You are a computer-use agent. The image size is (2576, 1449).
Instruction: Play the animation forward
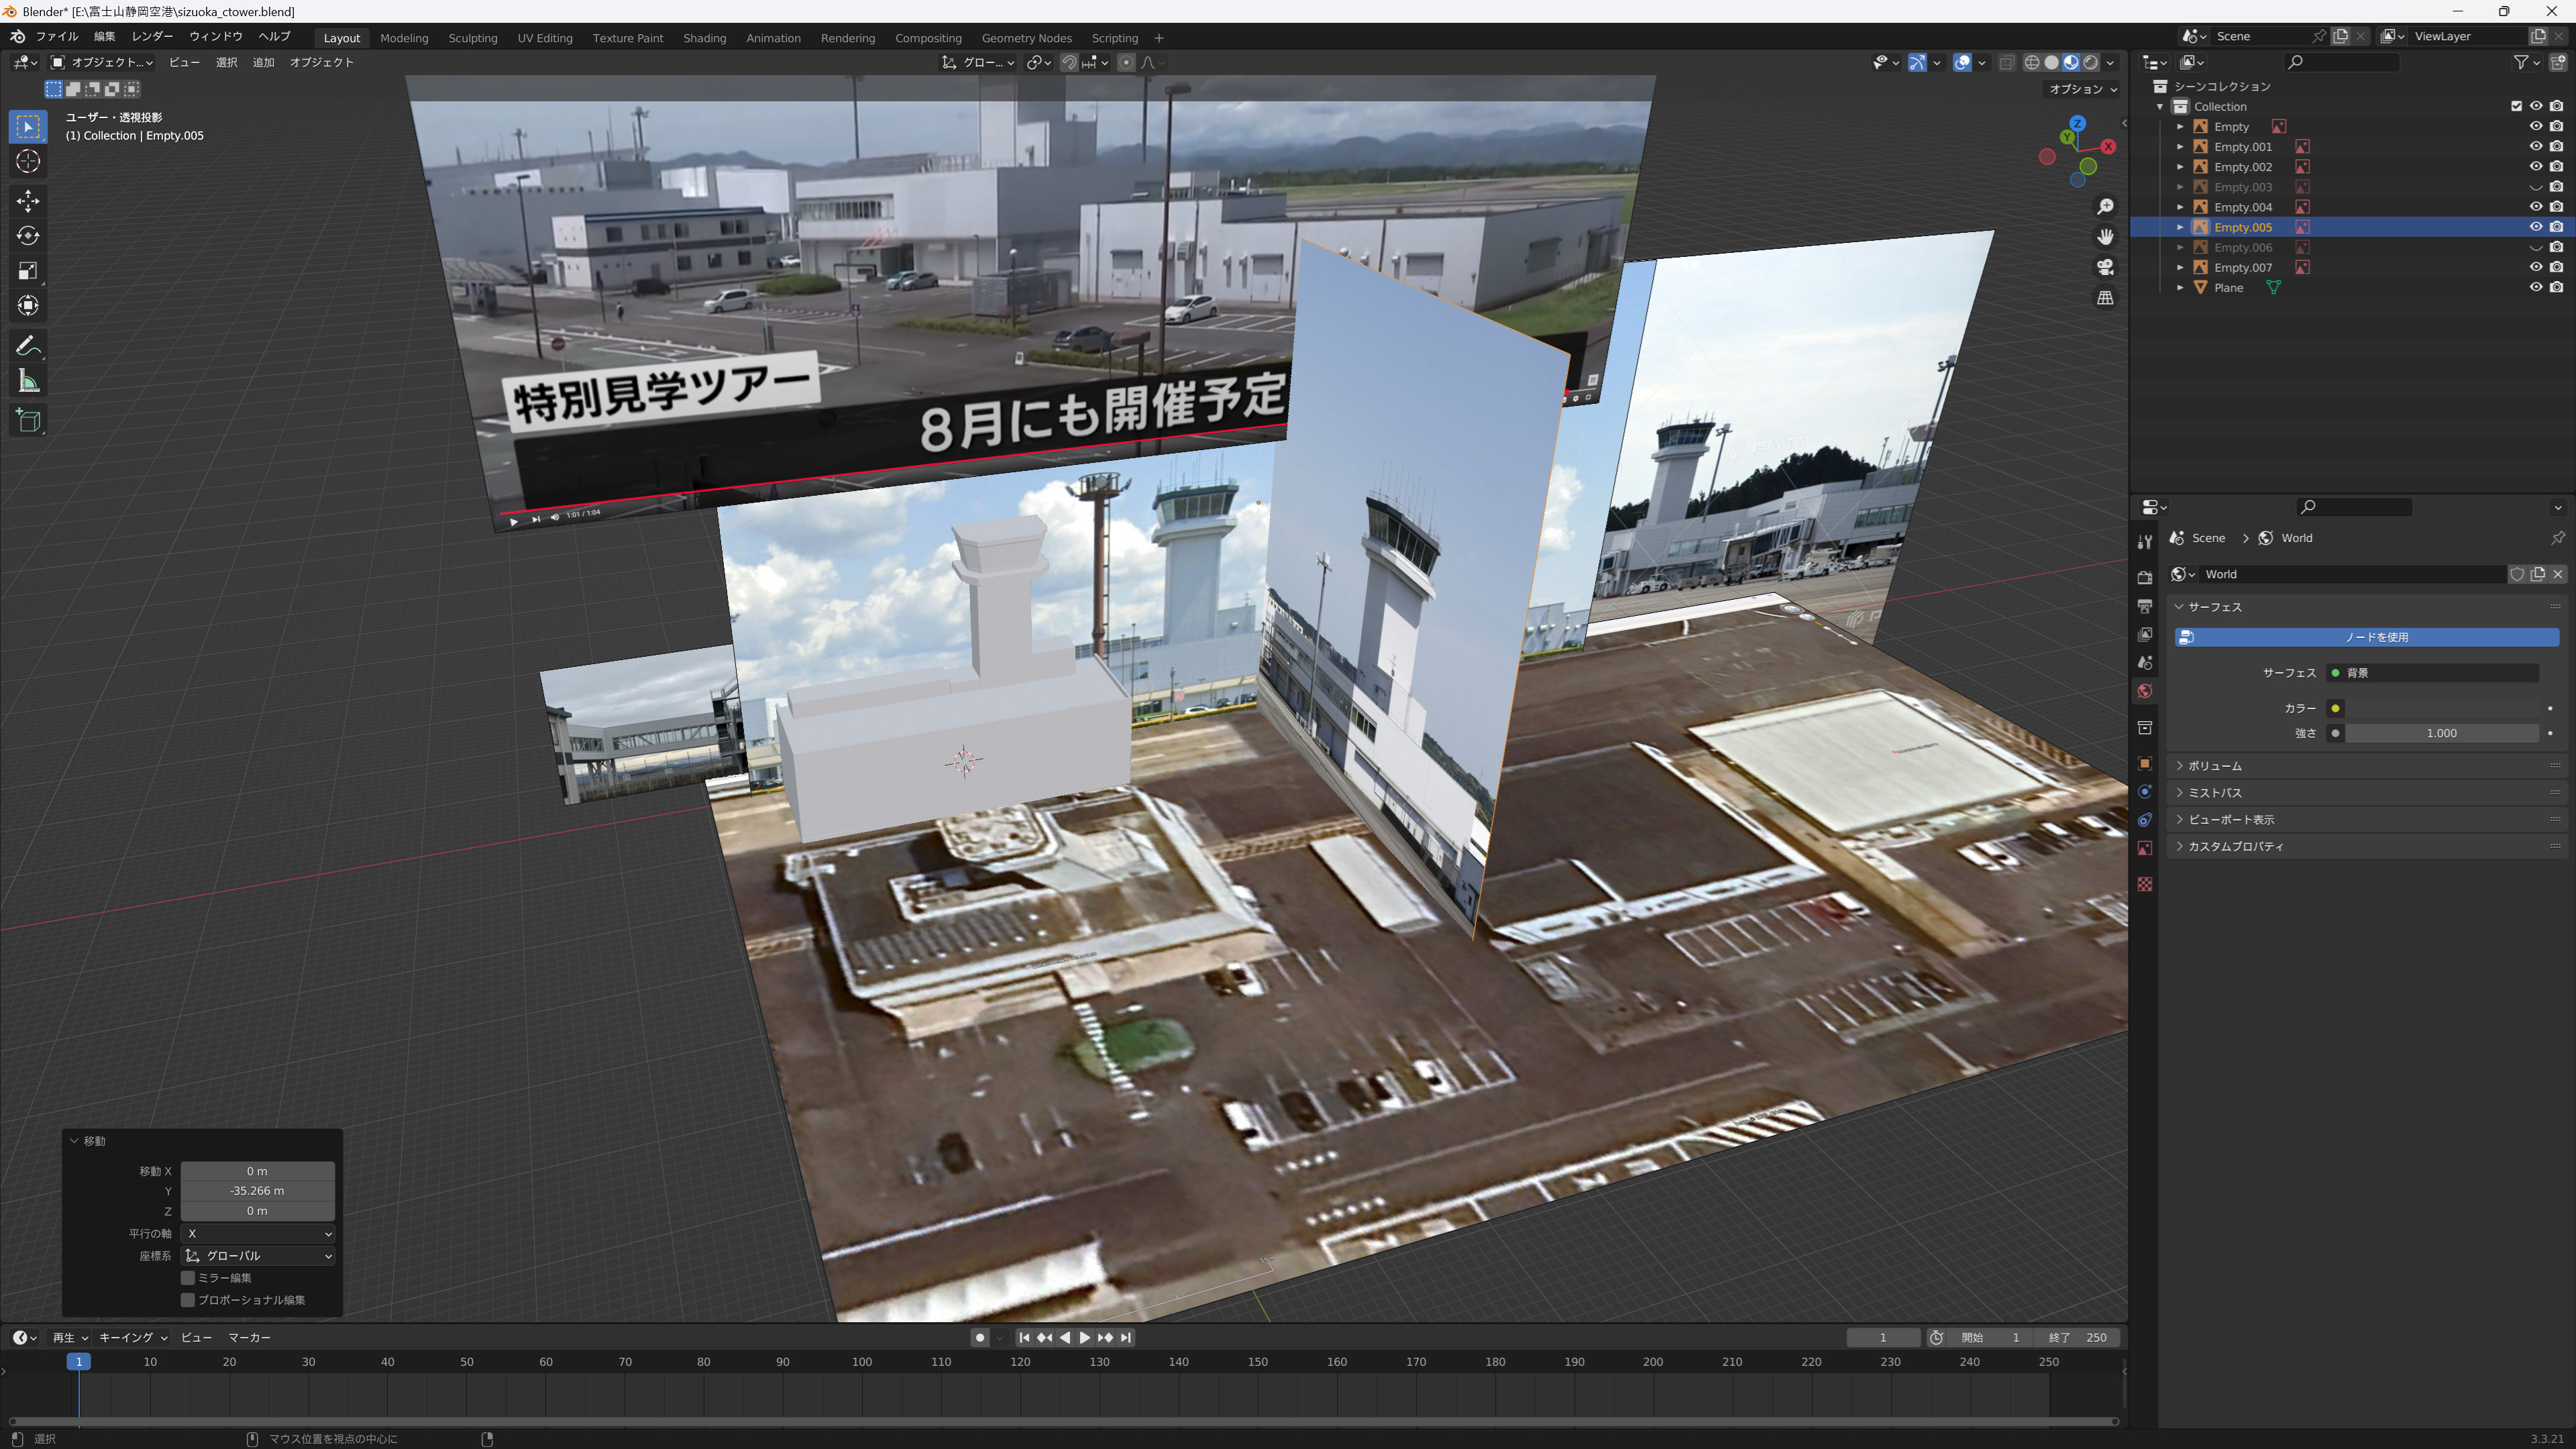pyautogui.click(x=1085, y=1338)
